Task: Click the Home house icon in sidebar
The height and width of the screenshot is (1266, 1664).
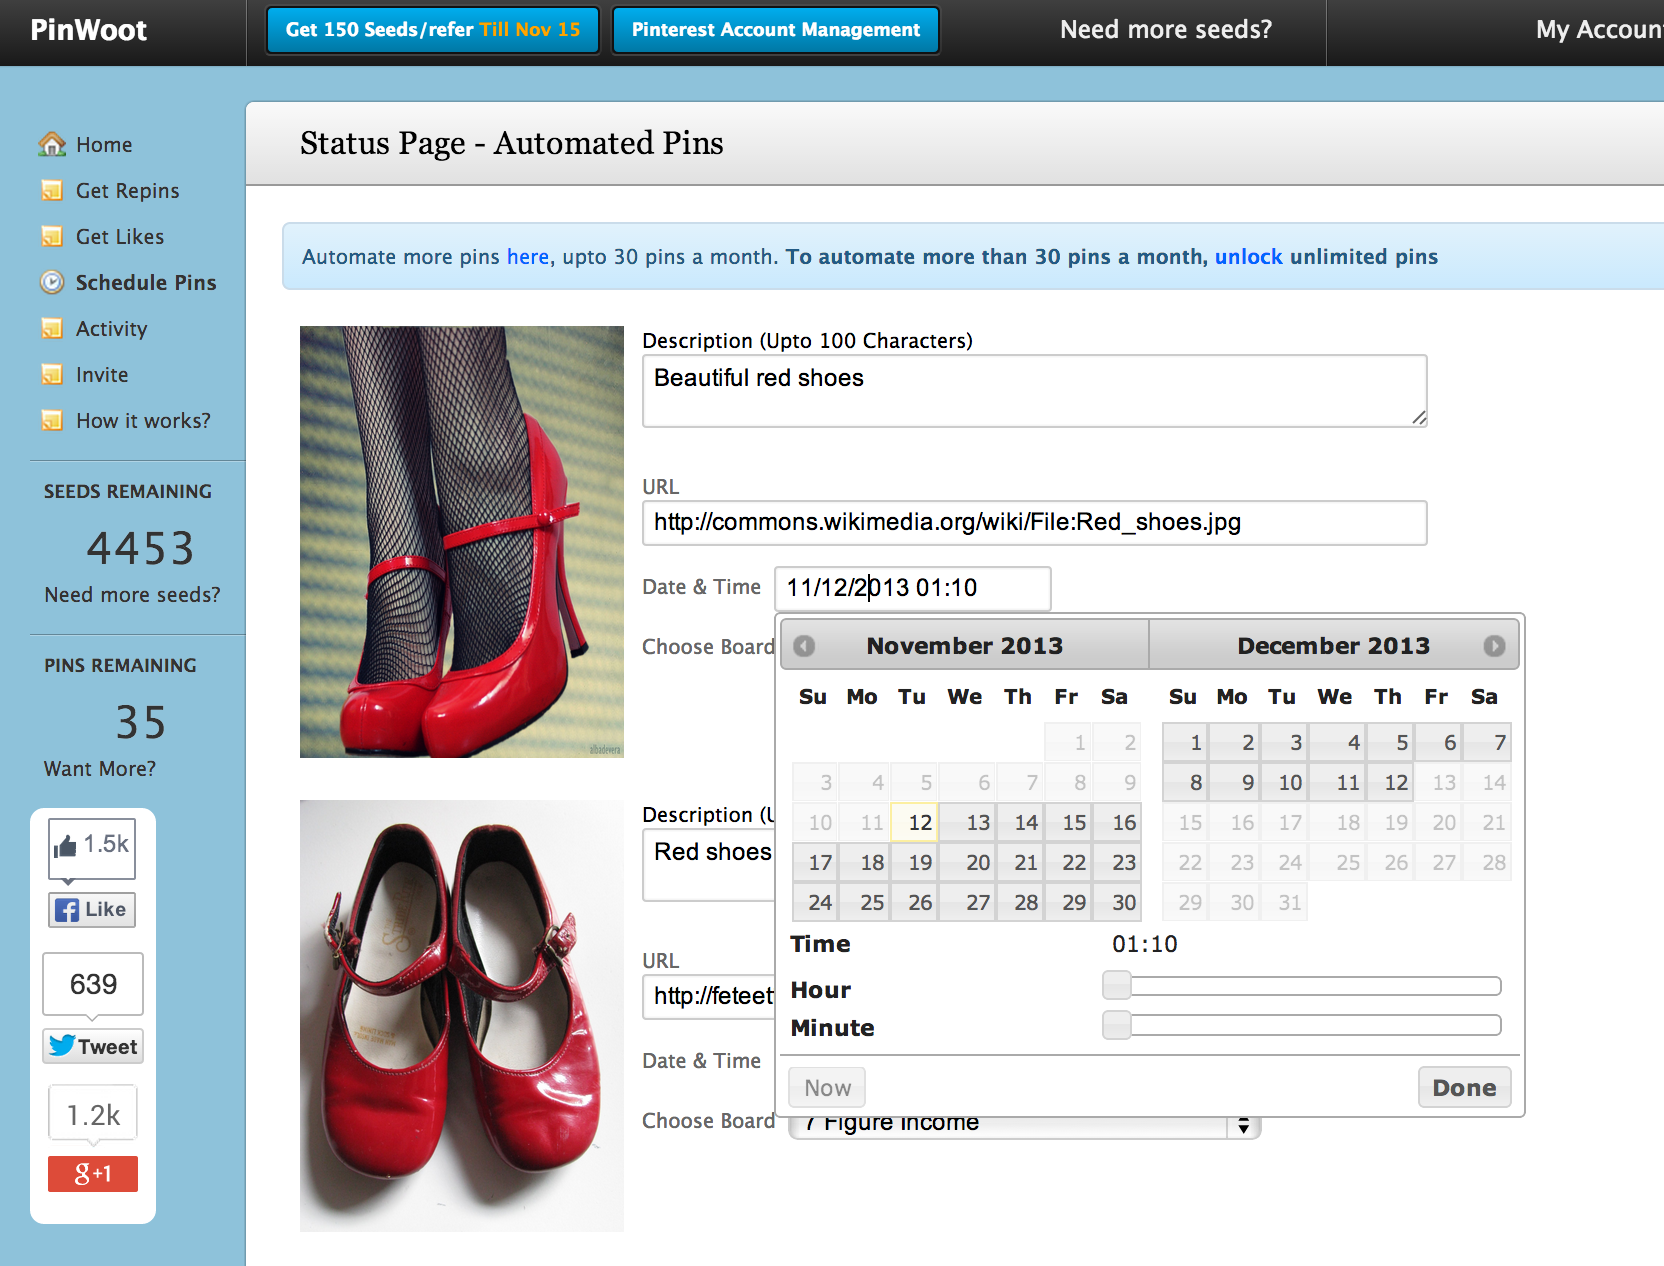Action: (52, 145)
